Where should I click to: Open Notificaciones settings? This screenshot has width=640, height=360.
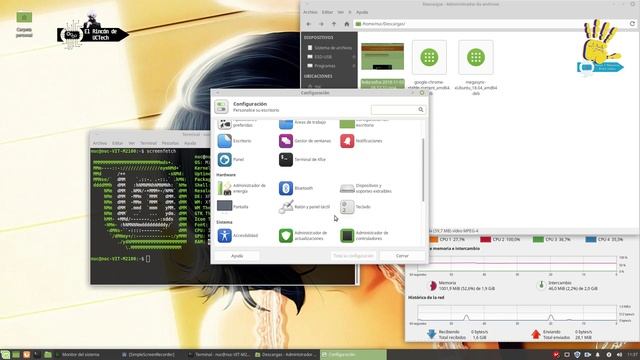click(x=361, y=141)
